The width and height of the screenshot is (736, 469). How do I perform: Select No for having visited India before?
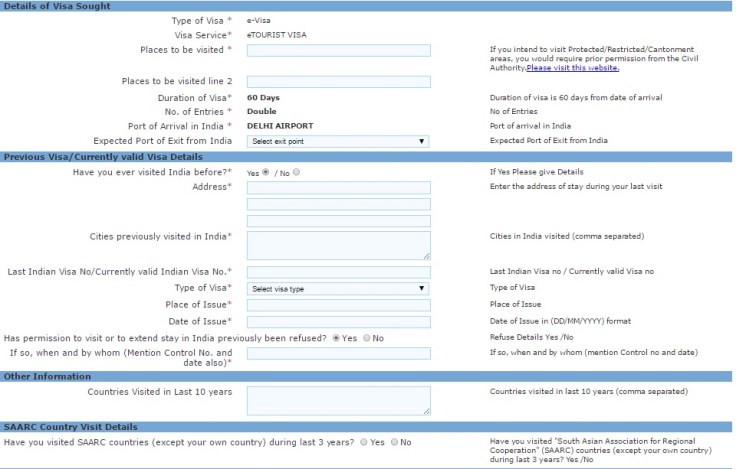(296, 172)
